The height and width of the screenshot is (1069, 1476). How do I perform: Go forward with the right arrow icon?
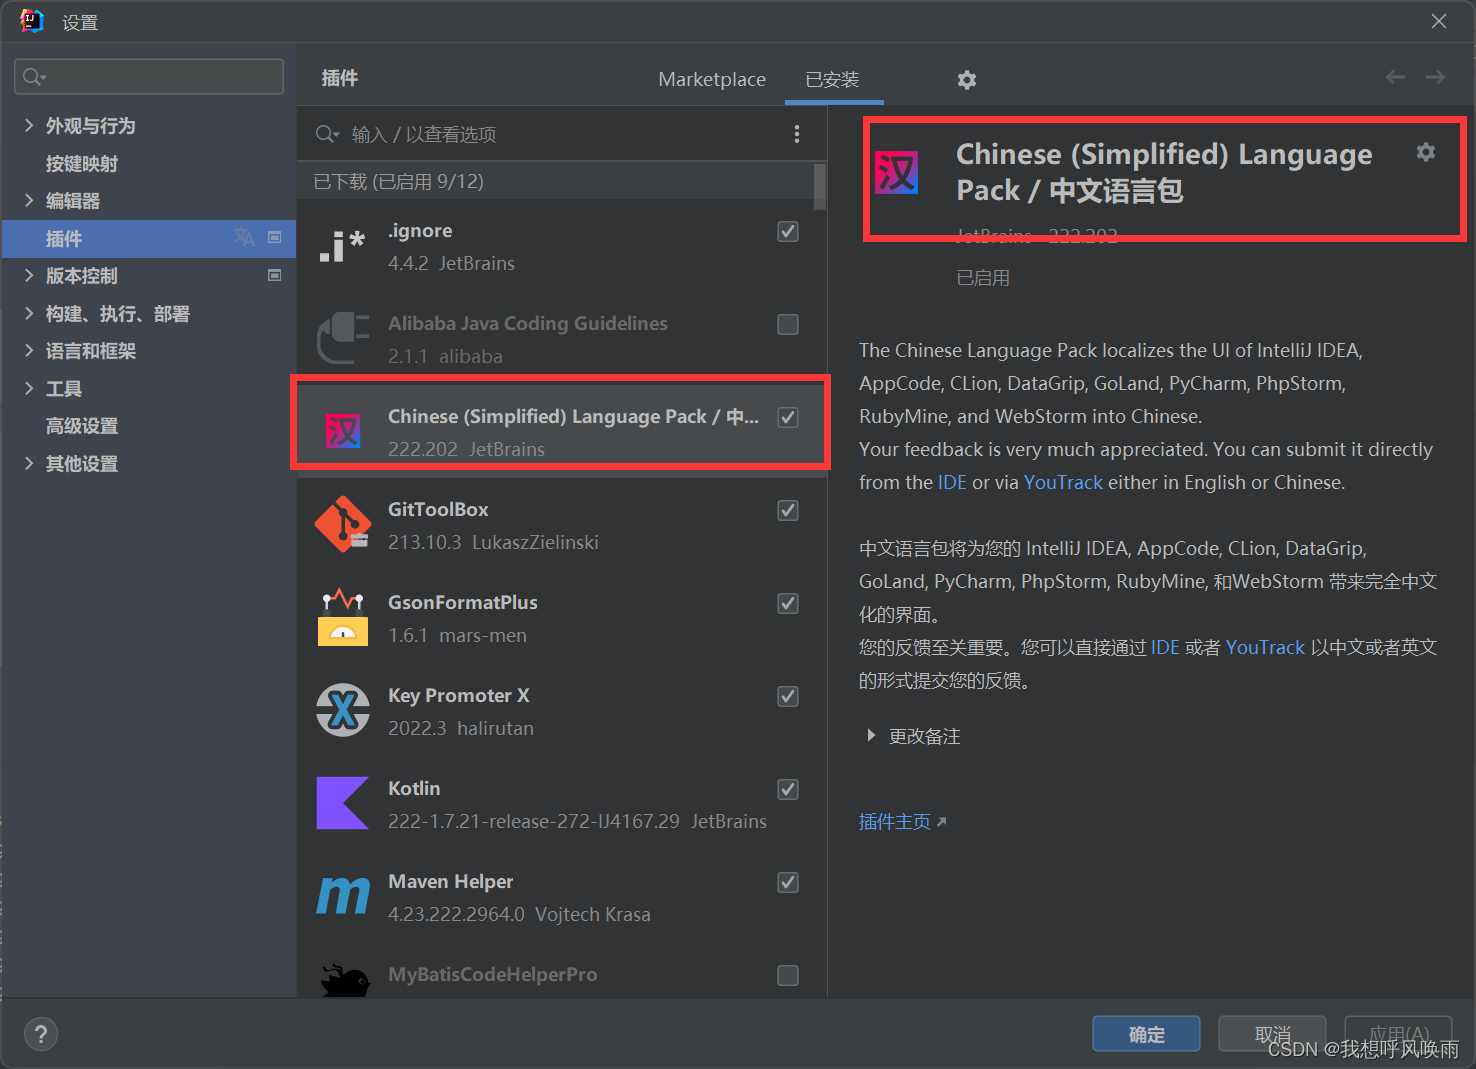click(1435, 77)
